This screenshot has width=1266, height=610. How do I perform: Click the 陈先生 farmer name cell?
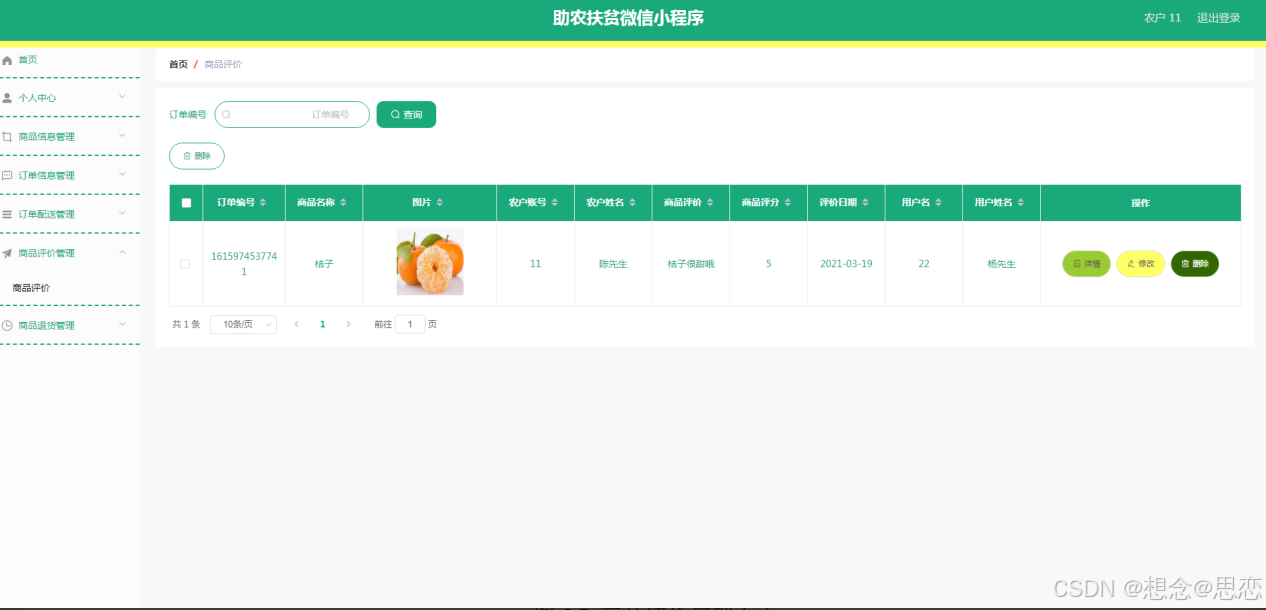pos(613,264)
